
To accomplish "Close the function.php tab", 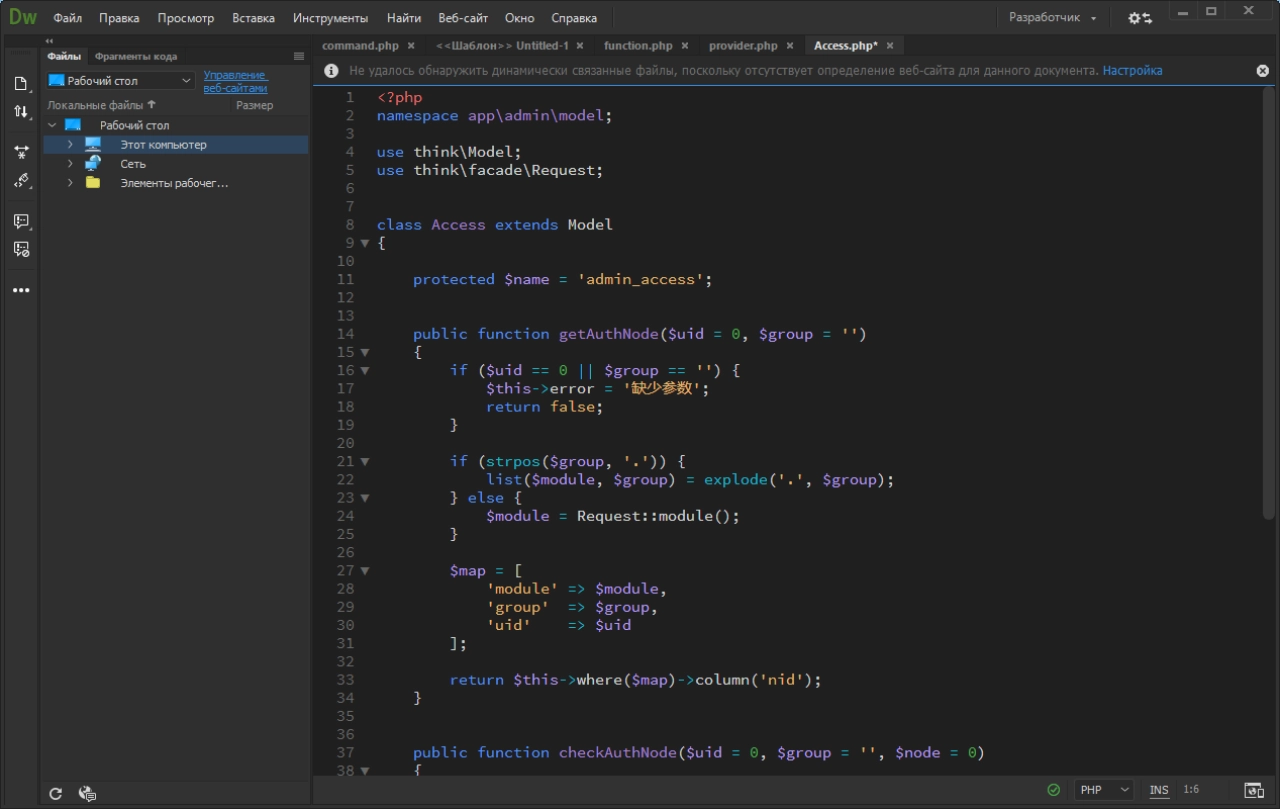I will (685, 46).
